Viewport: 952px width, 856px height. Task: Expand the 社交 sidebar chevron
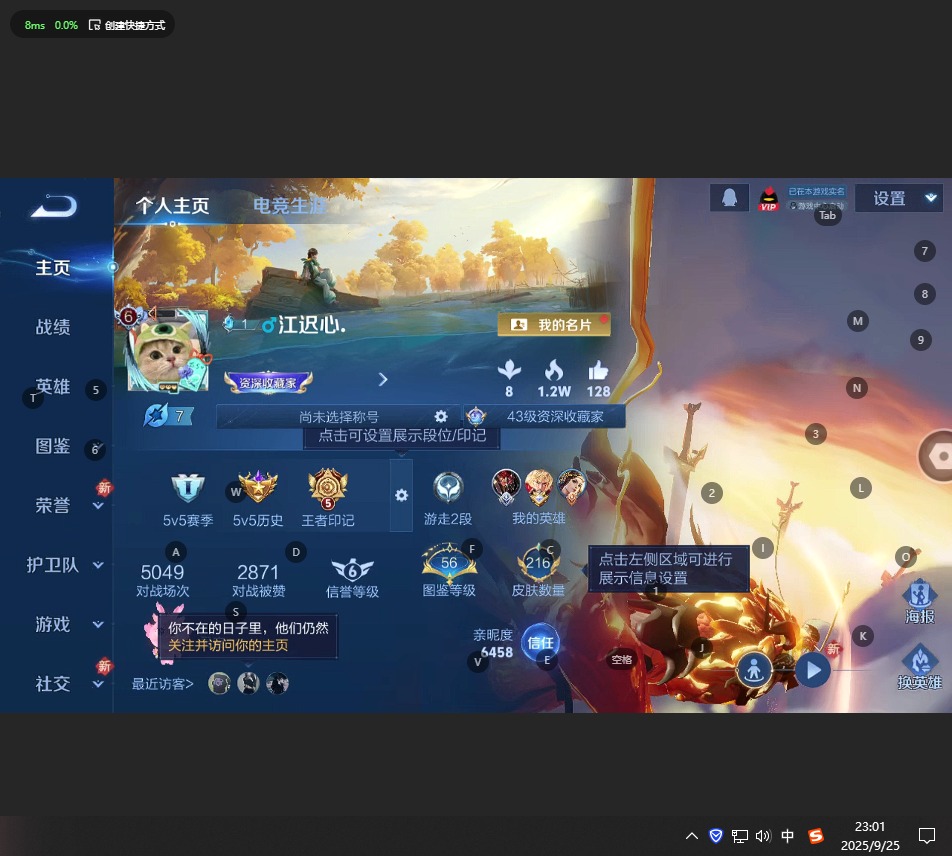[98, 684]
